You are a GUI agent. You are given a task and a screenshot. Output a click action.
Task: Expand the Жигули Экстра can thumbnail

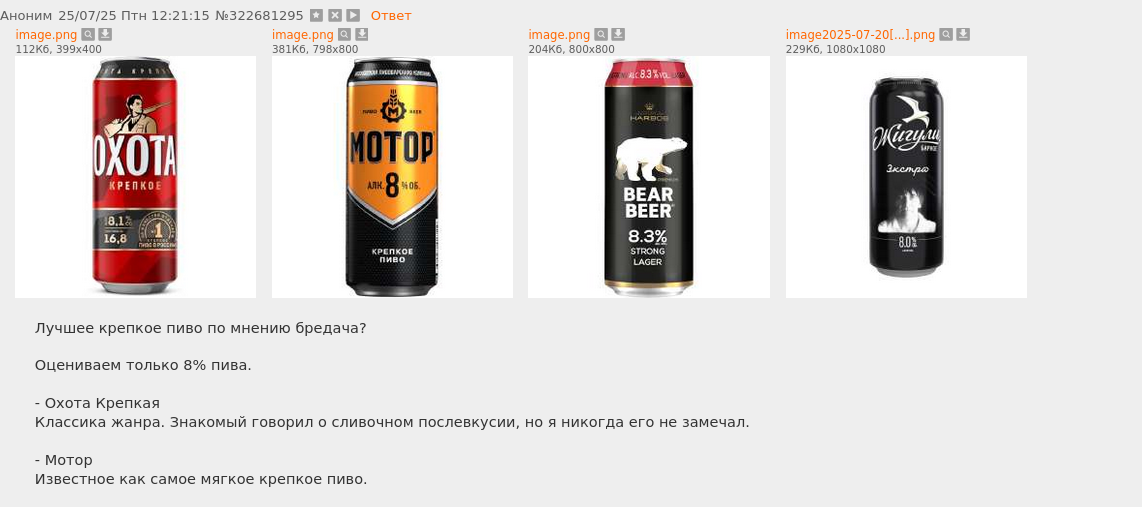coord(906,177)
